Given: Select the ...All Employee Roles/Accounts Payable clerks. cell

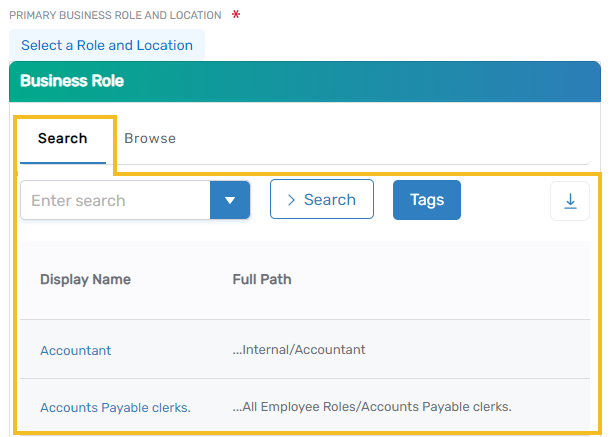Looking at the screenshot, I should point(372,407).
